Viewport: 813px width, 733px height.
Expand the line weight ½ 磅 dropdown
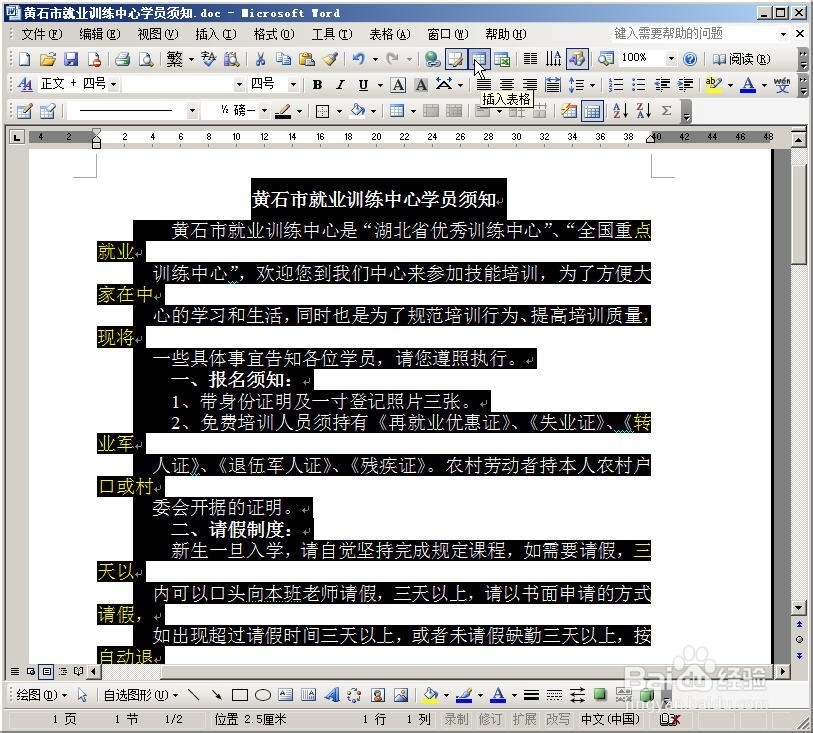264,110
